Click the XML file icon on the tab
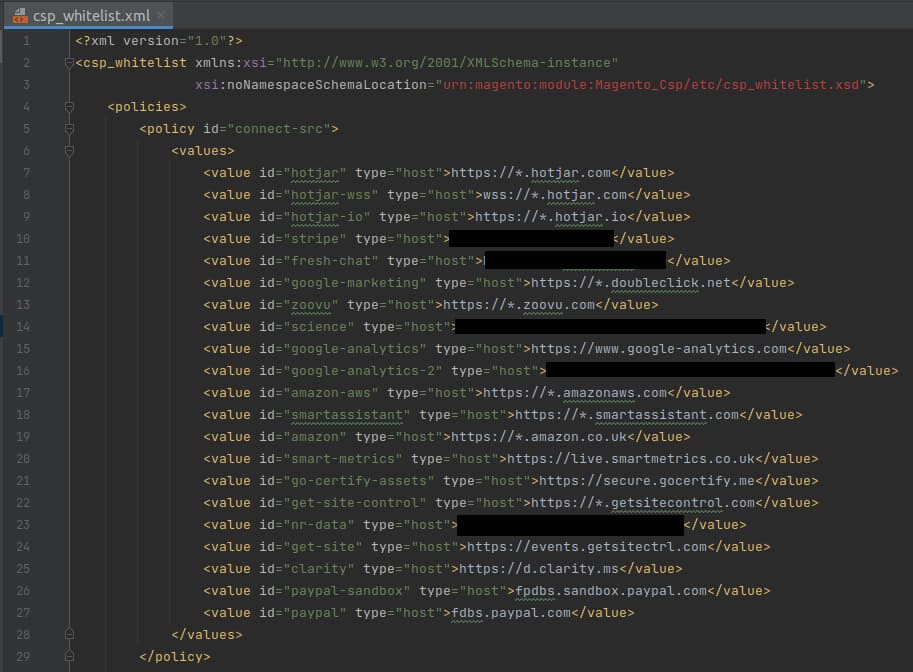913x672 pixels. 20,16
